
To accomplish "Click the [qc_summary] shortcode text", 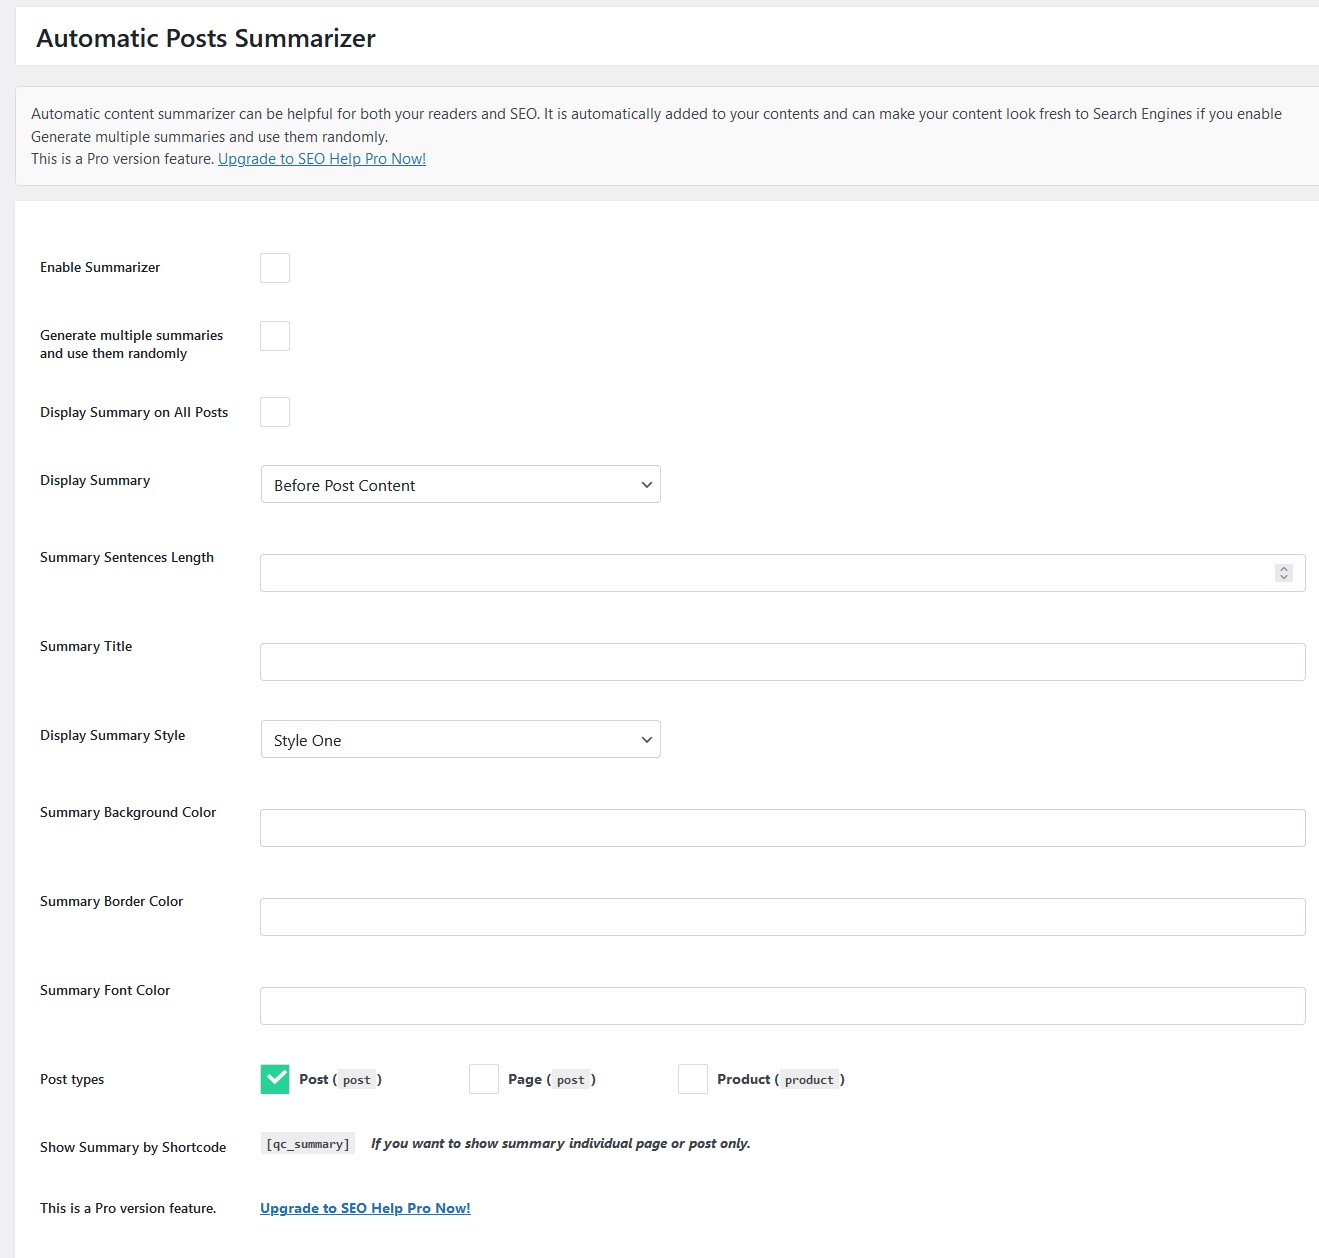I will pos(308,1144).
